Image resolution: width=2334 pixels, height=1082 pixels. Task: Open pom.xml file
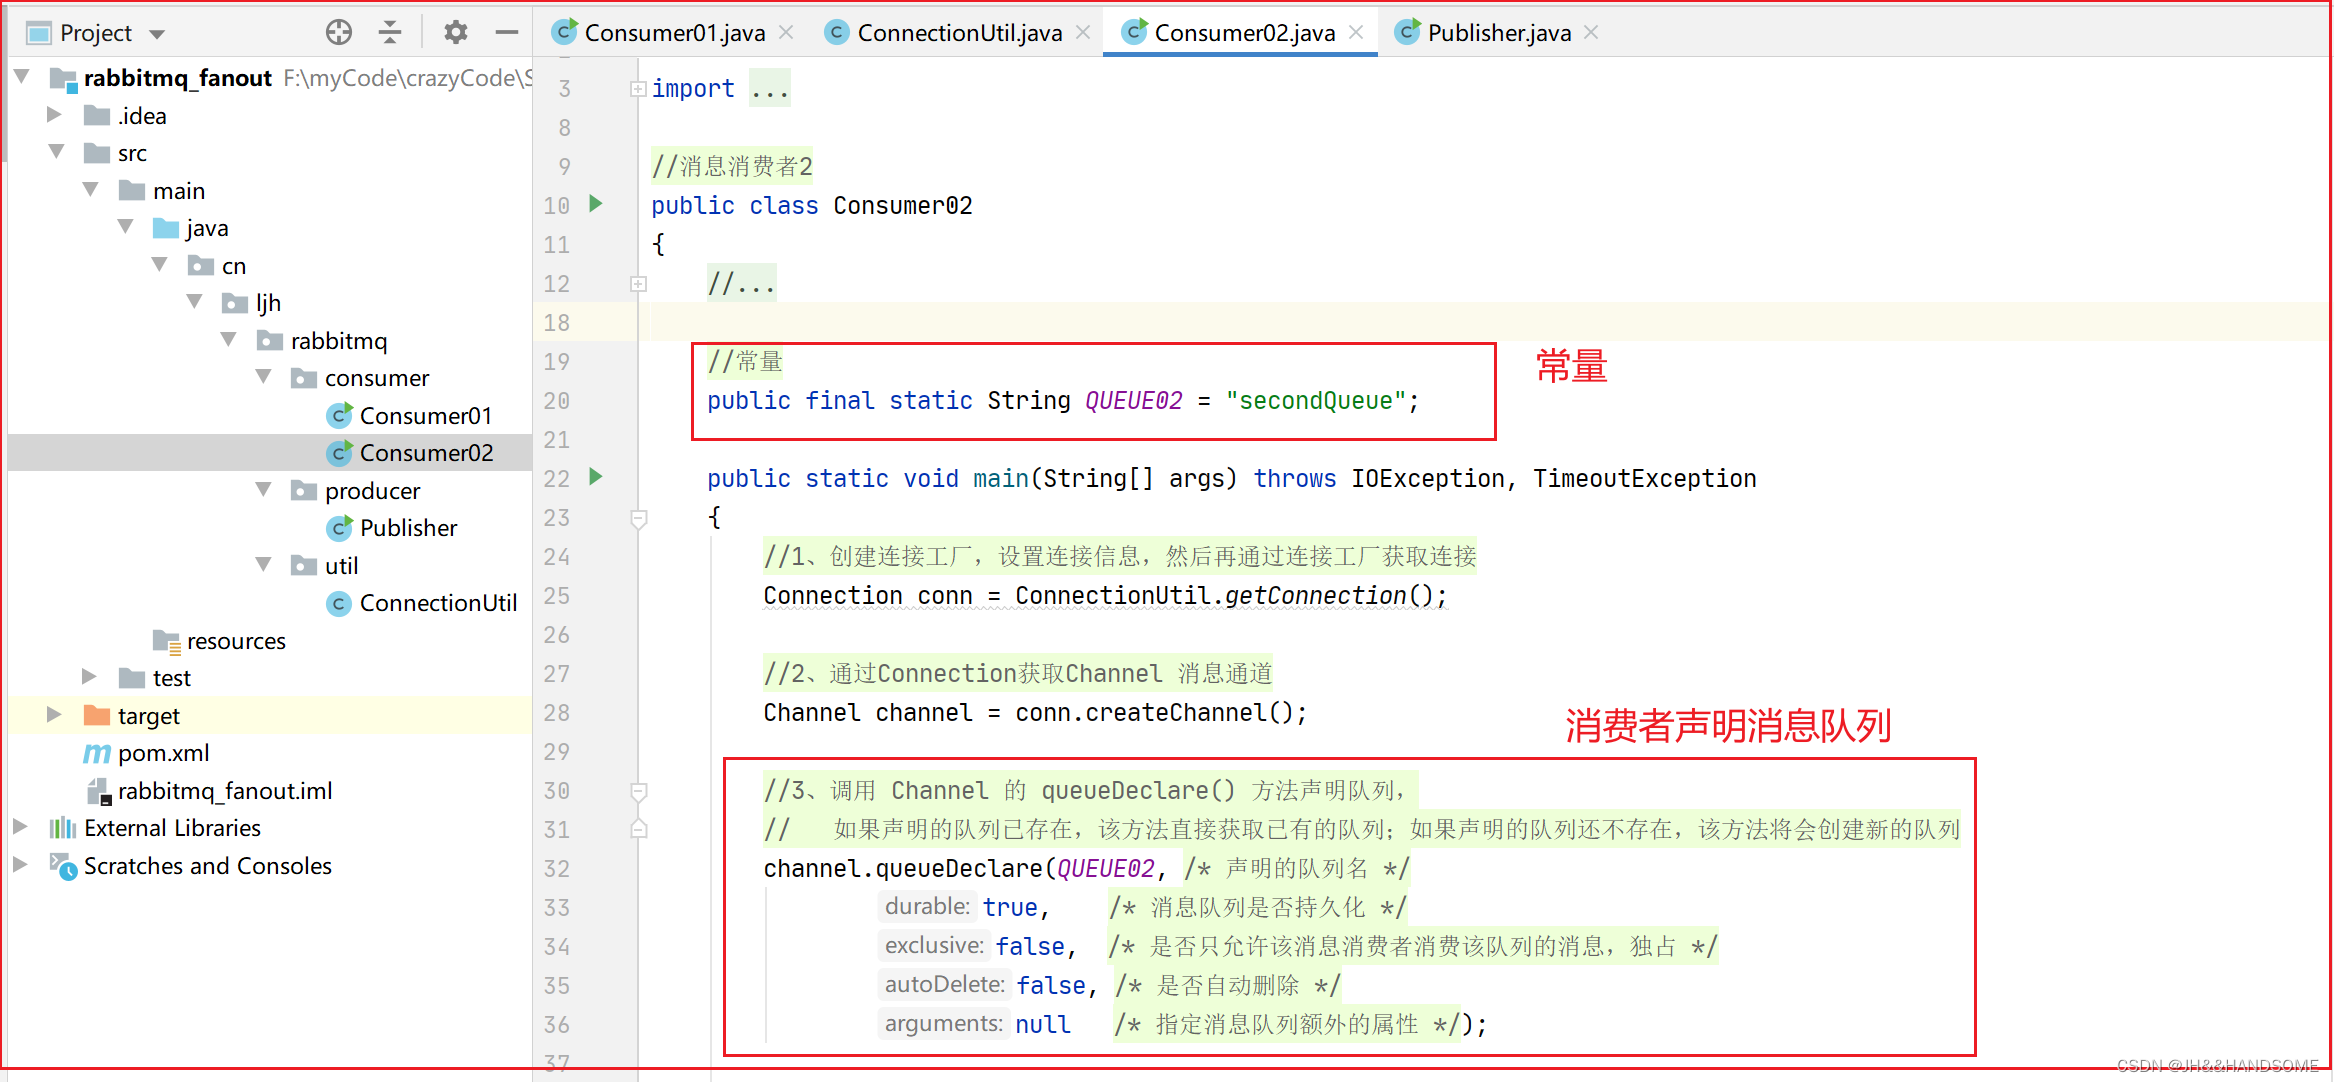tap(163, 752)
